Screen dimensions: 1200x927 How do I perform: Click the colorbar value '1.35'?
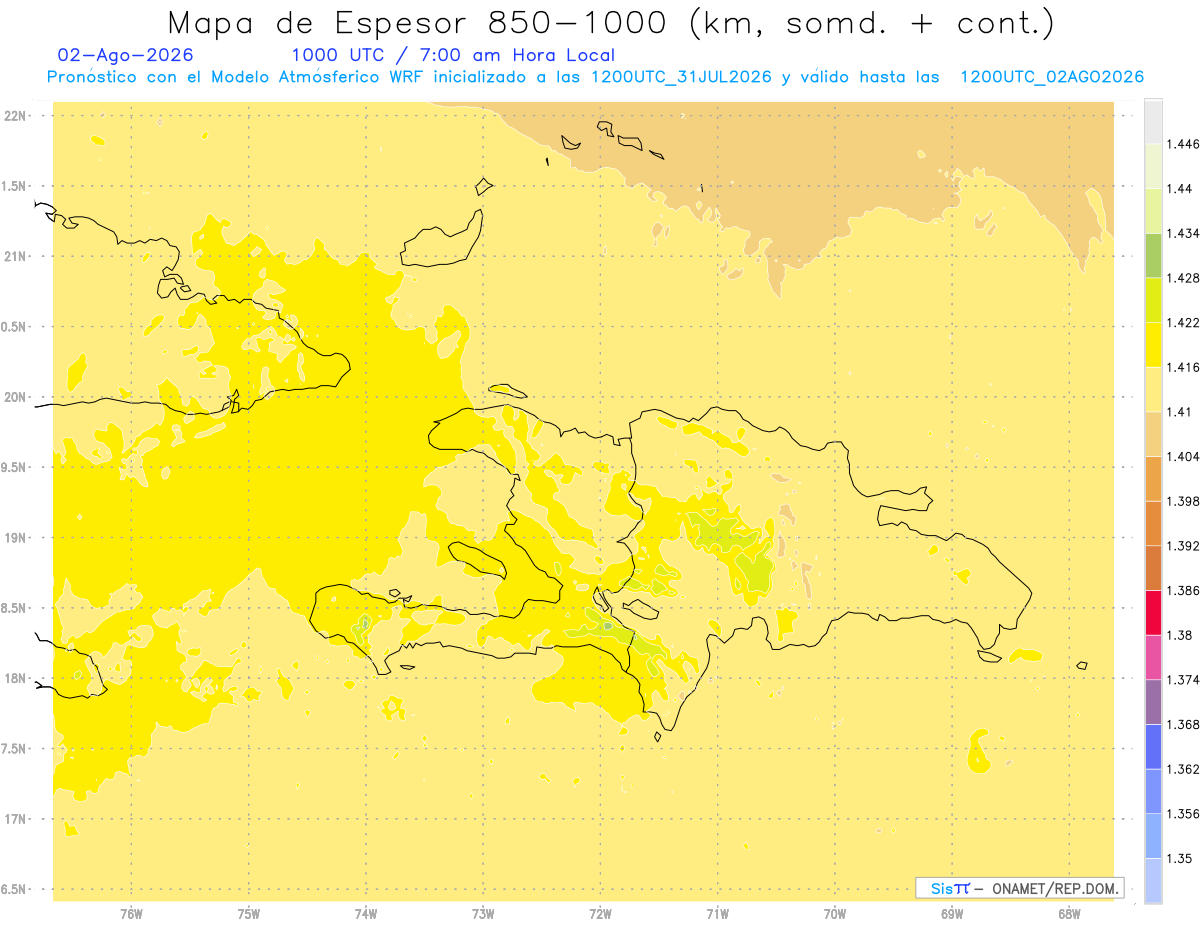(x=1181, y=858)
